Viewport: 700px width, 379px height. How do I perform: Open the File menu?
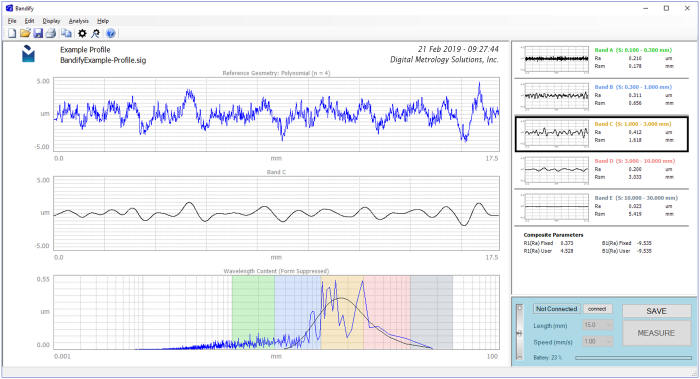click(12, 21)
